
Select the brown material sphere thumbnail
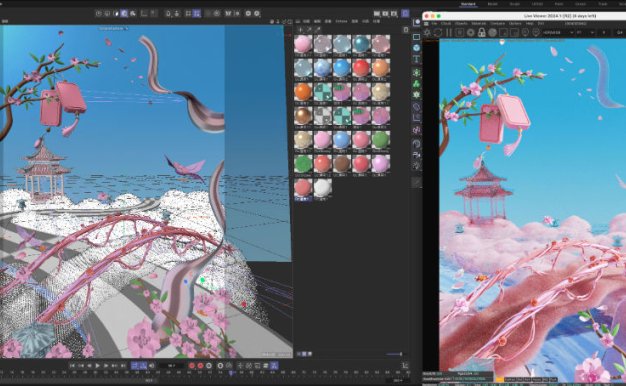[342, 164]
